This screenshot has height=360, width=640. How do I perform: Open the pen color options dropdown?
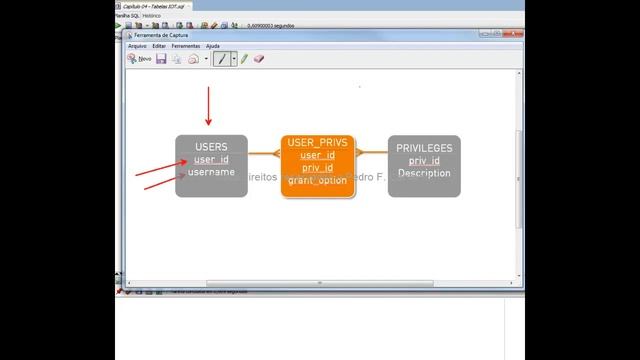[234, 59]
